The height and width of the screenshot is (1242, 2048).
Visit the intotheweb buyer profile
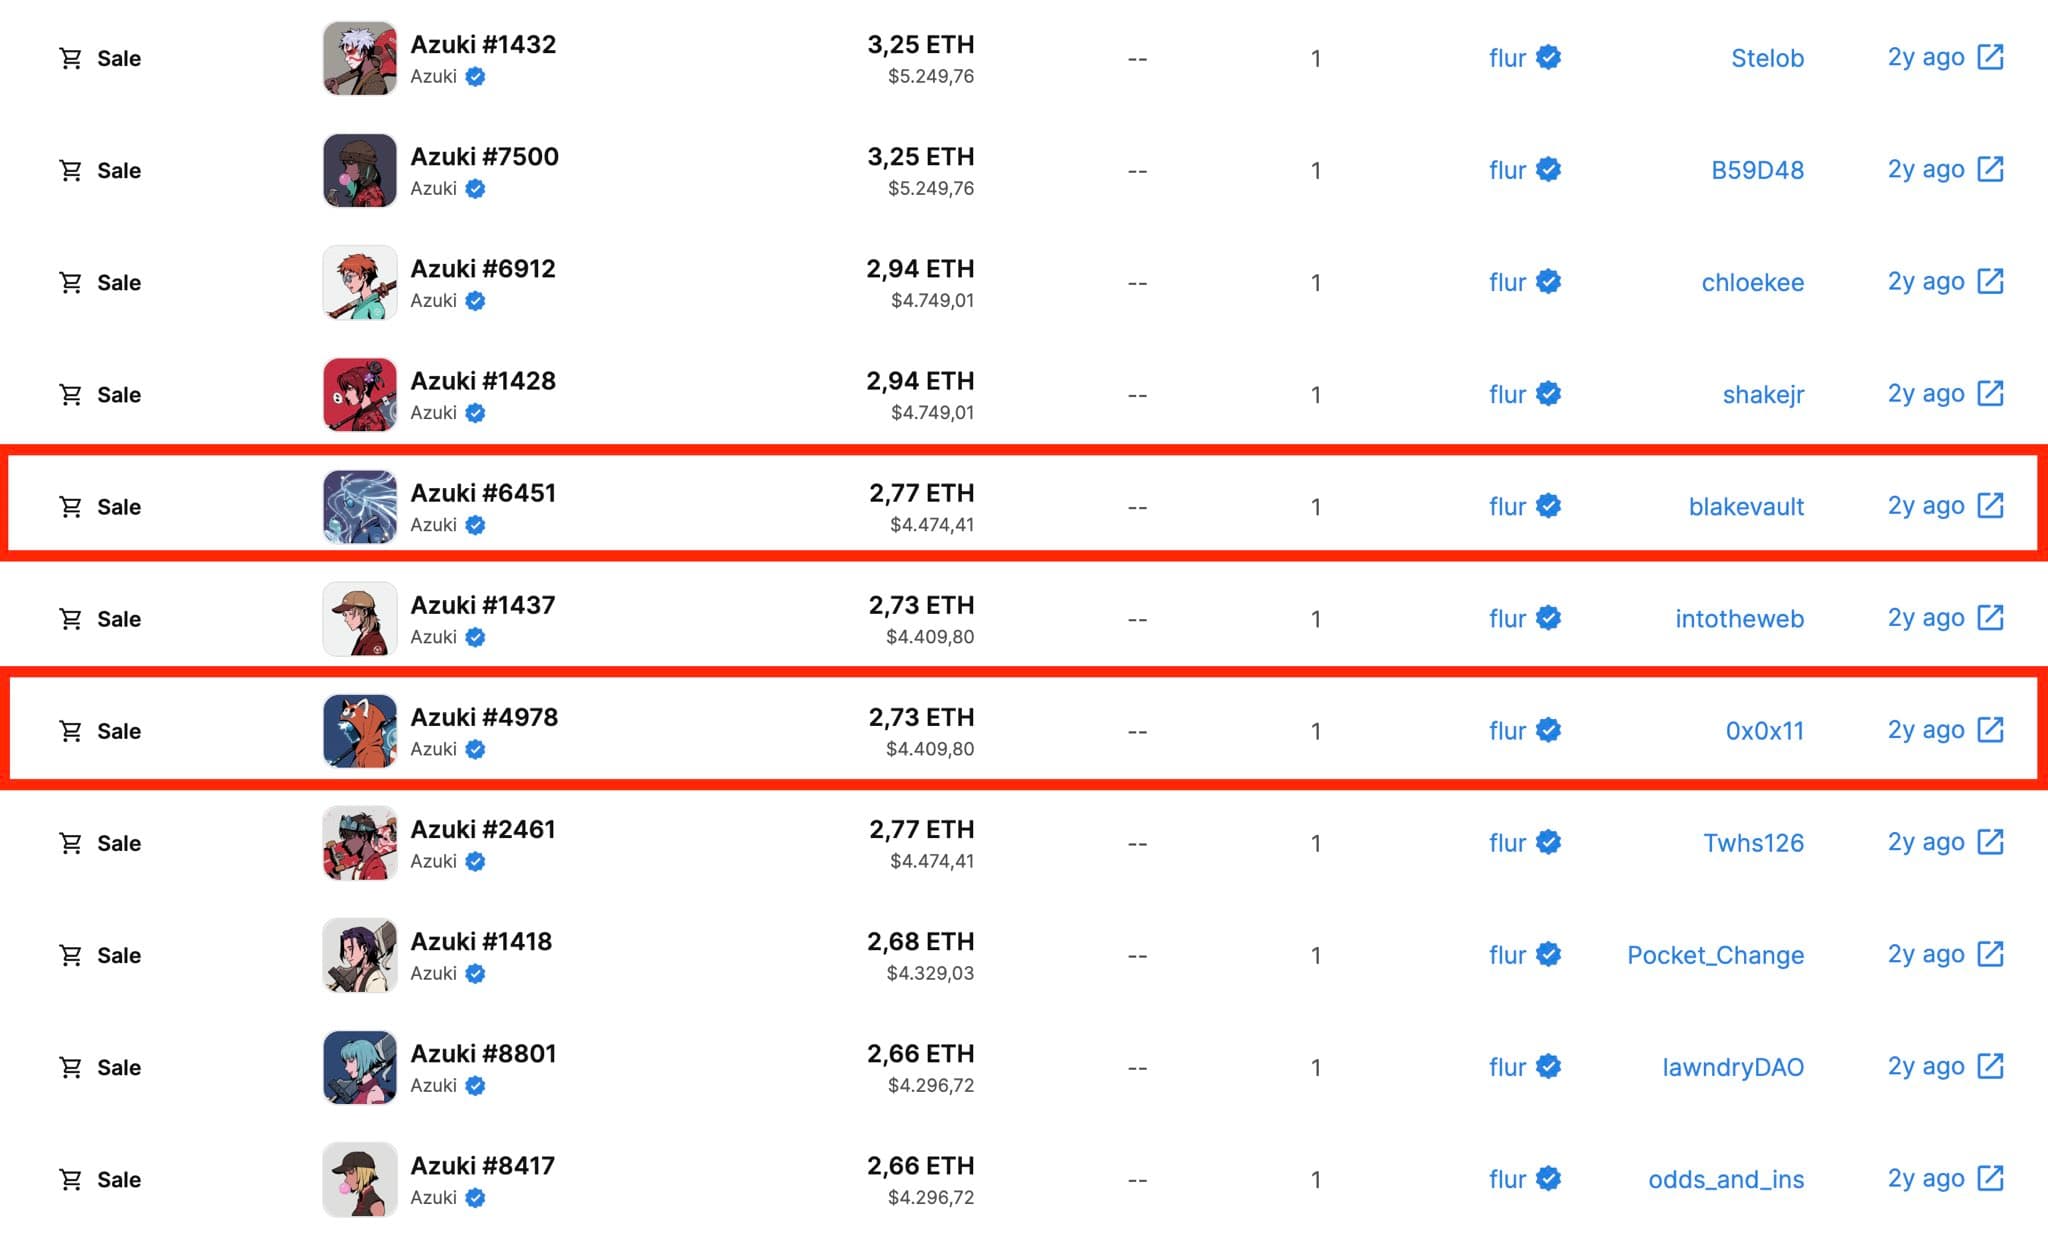1739,619
